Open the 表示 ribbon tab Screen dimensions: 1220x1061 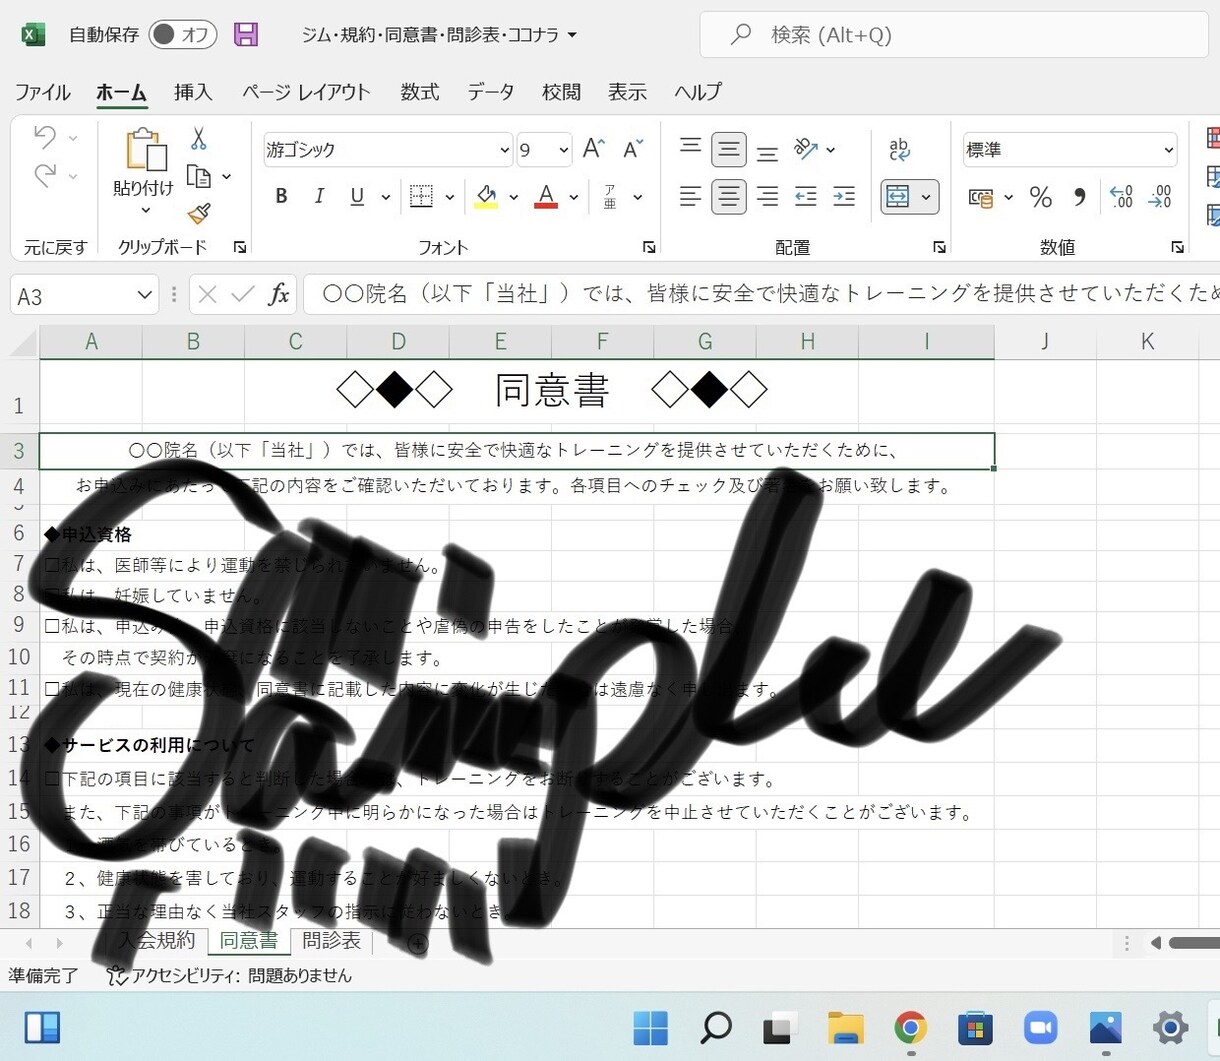point(627,92)
